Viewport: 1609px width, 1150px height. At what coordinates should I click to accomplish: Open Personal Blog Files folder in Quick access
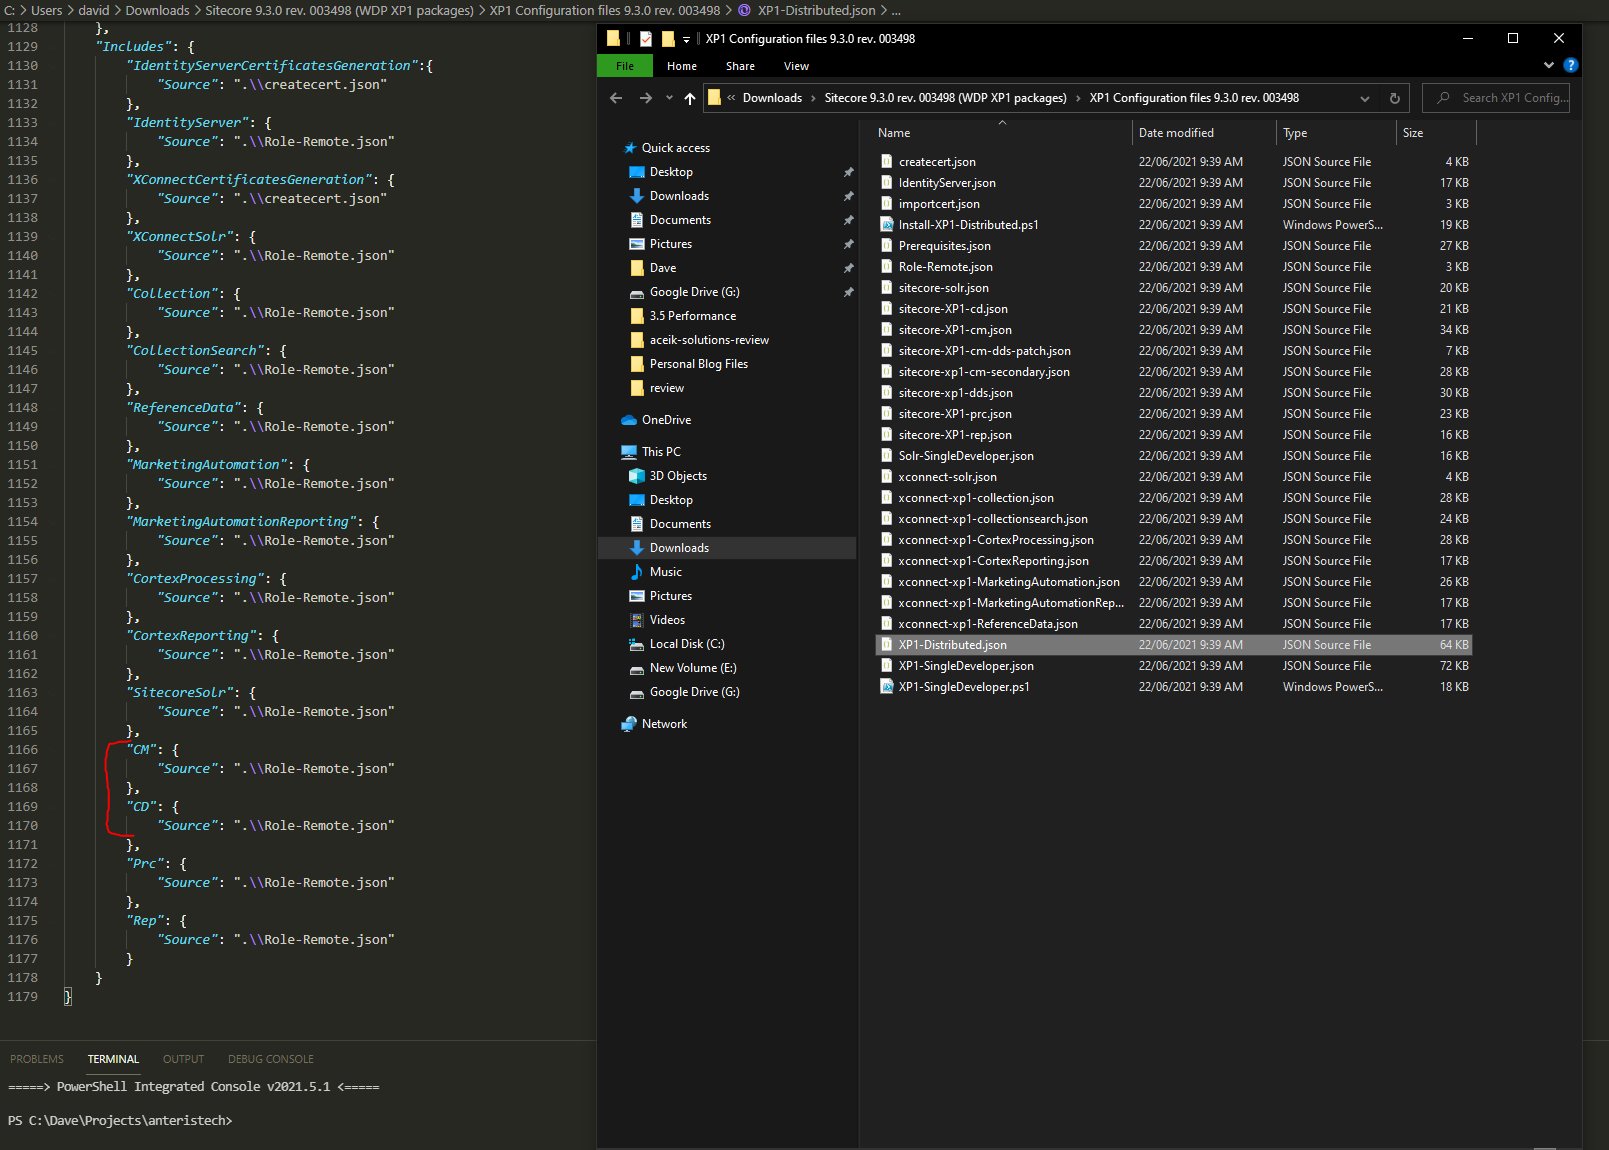click(x=698, y=364)
